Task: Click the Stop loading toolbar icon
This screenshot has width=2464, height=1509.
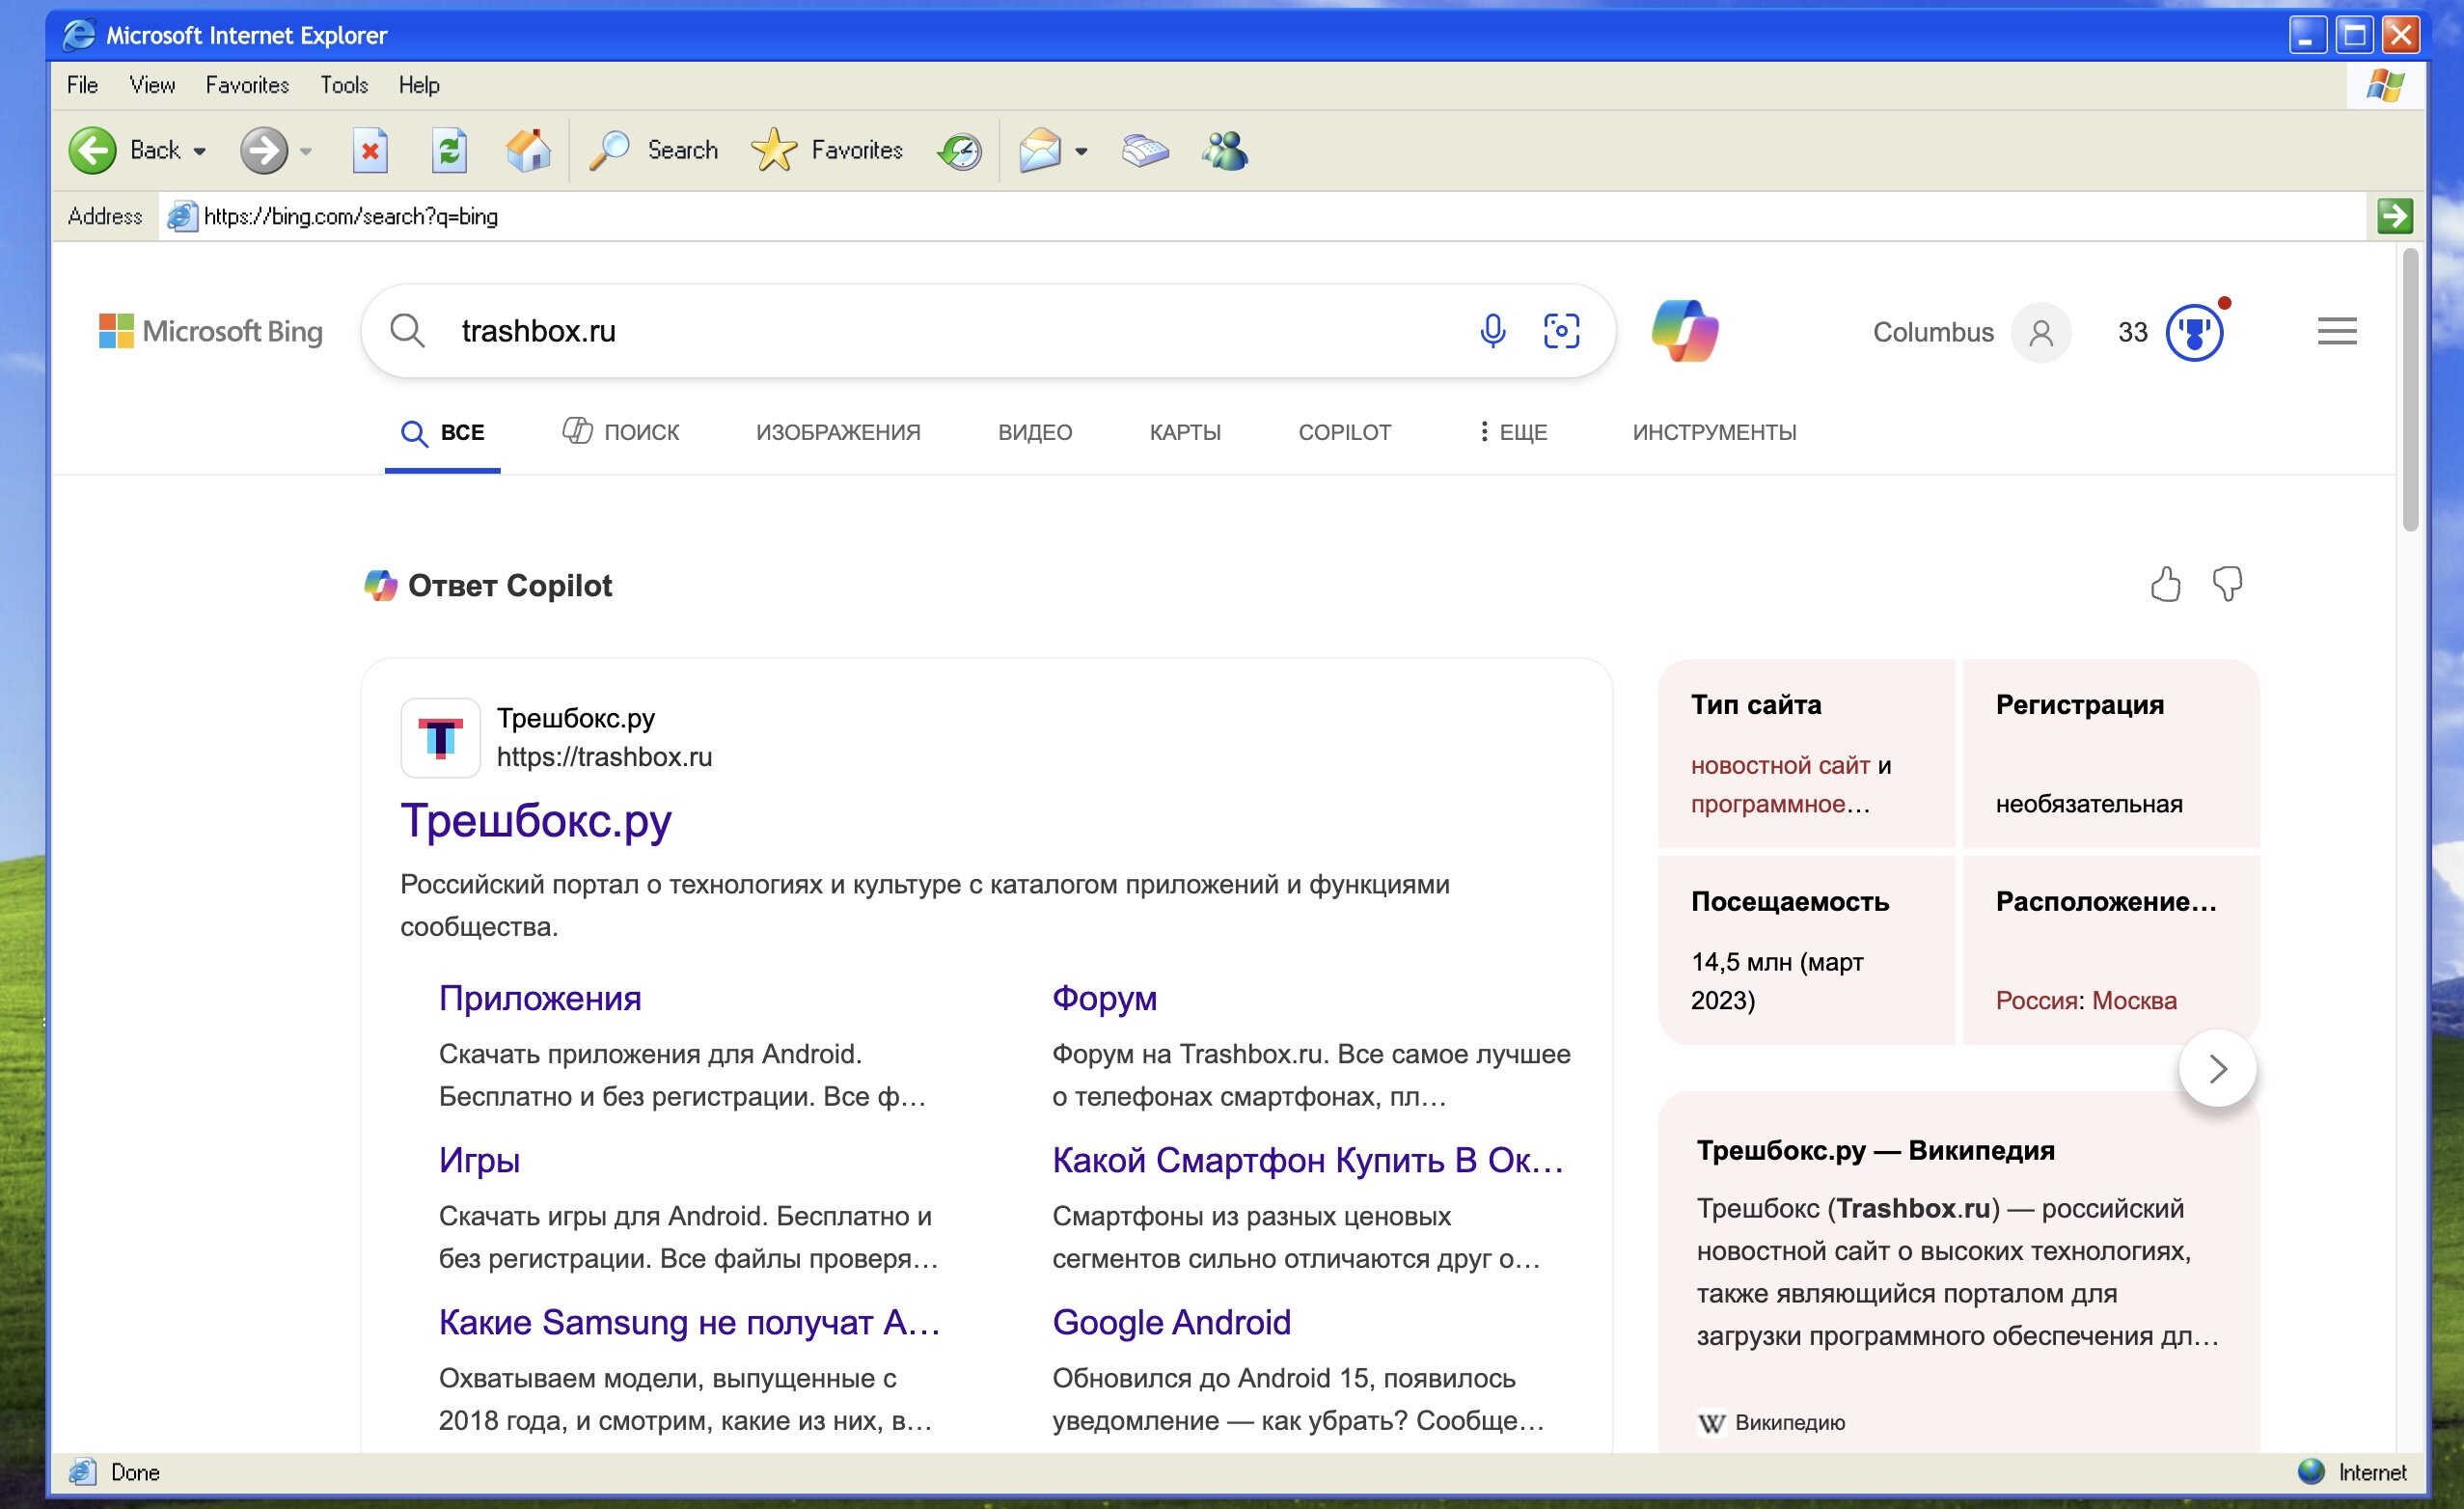Action: pos(370,151)
